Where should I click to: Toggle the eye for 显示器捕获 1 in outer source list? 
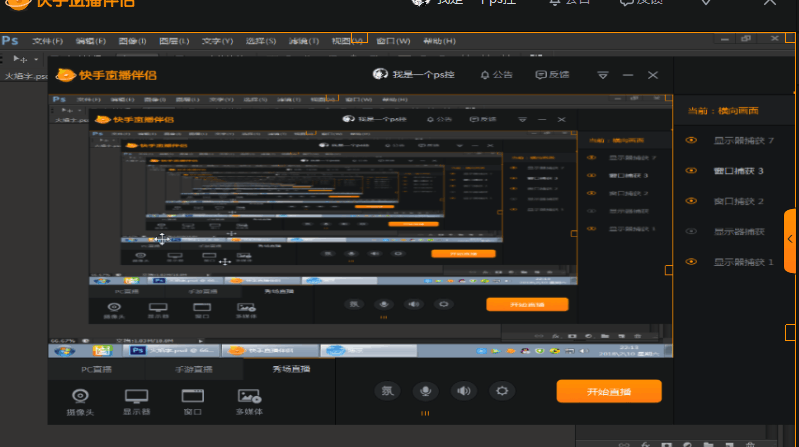691,262
